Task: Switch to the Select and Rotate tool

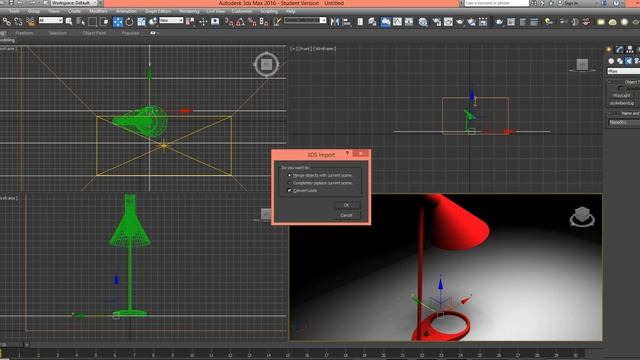Action: click(x=129, y=22)
